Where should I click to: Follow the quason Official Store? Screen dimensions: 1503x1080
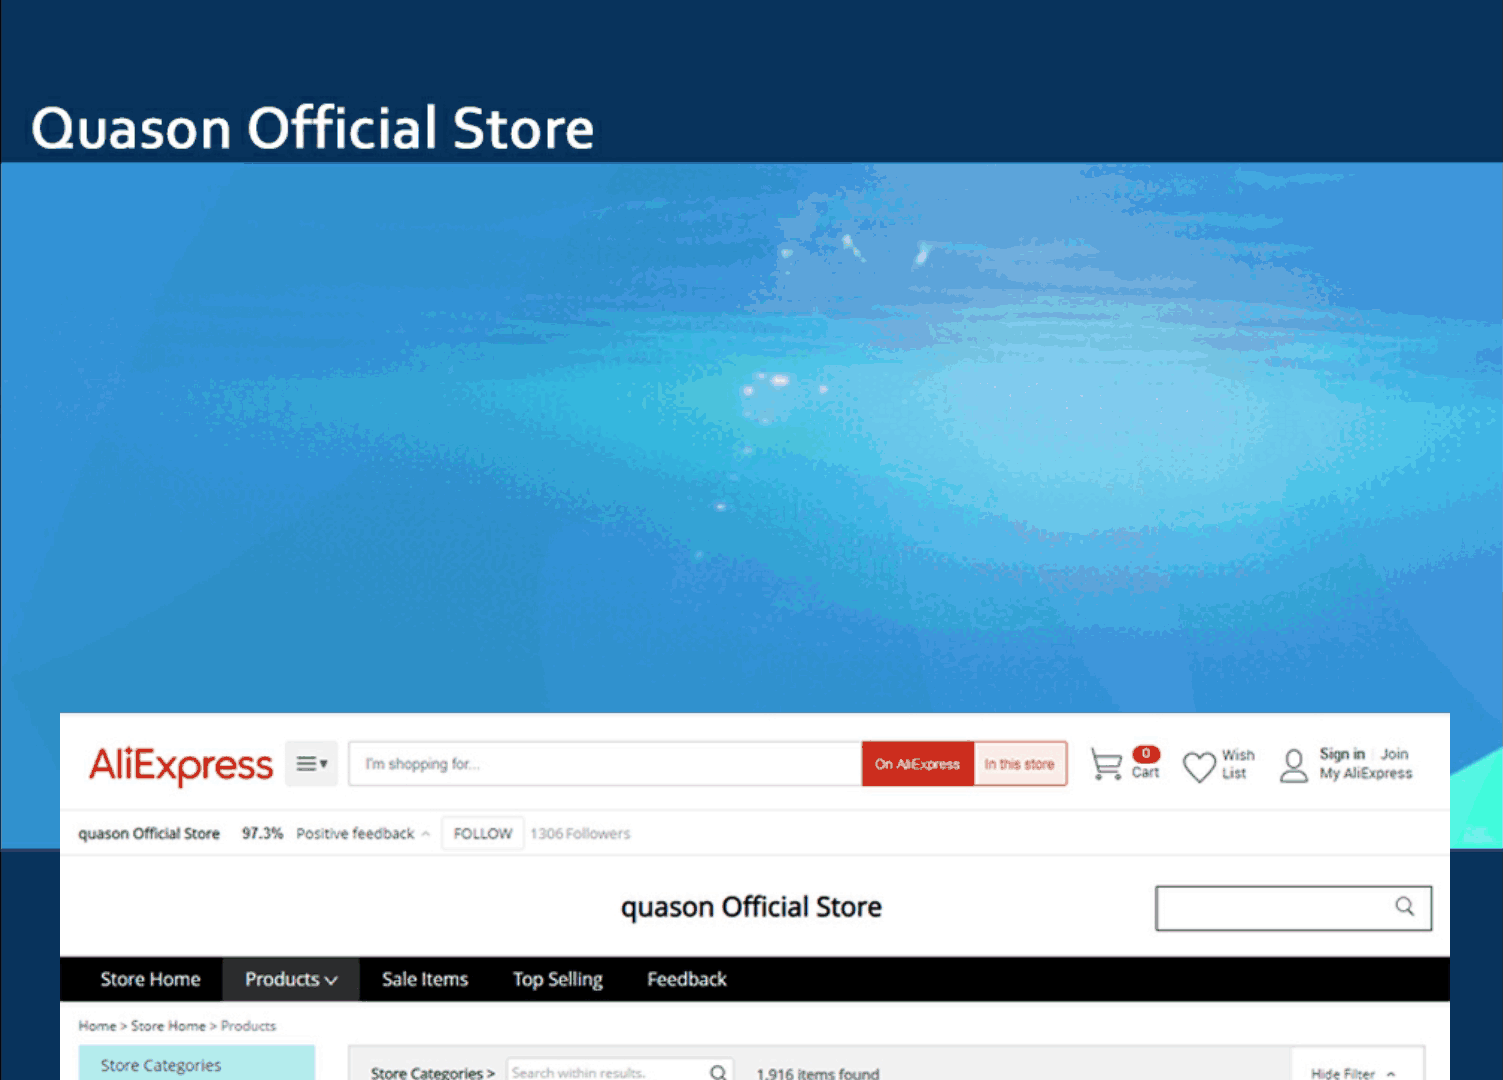(482, 834)
